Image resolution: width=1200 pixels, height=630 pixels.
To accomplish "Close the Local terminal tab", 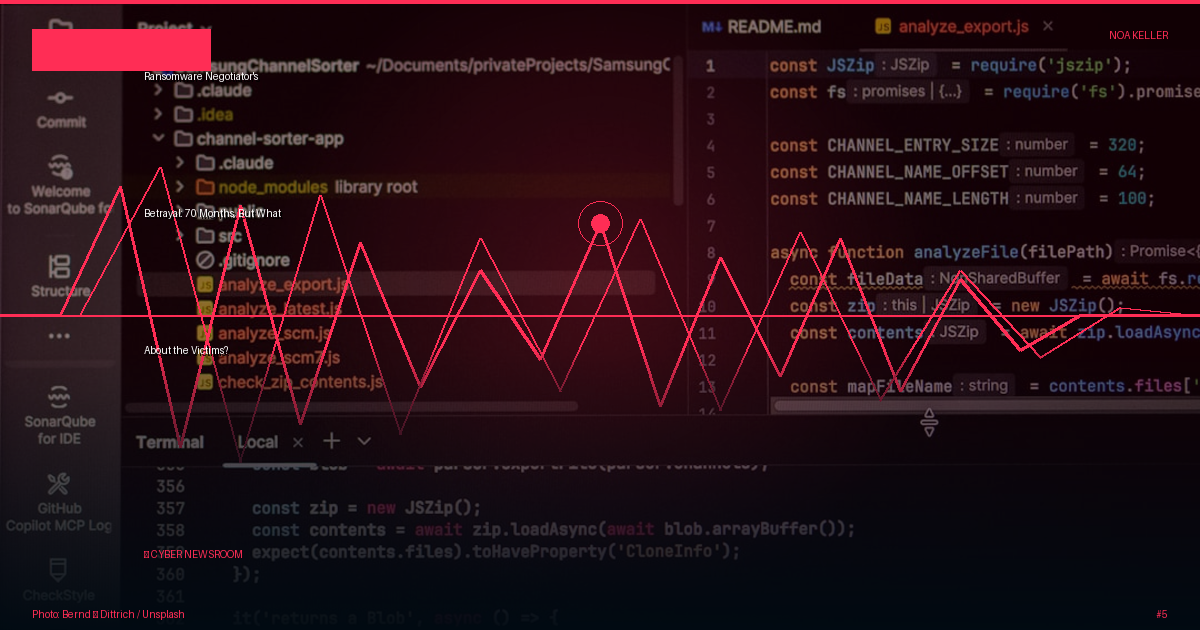I will coord(298,442).
